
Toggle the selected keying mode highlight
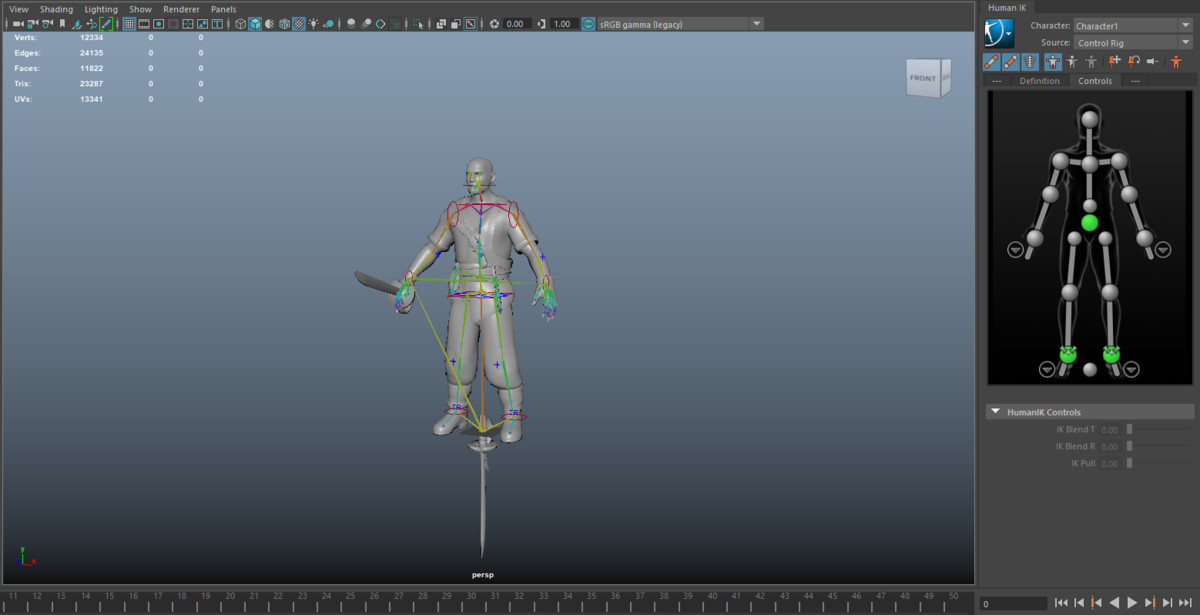point(1053,61)
